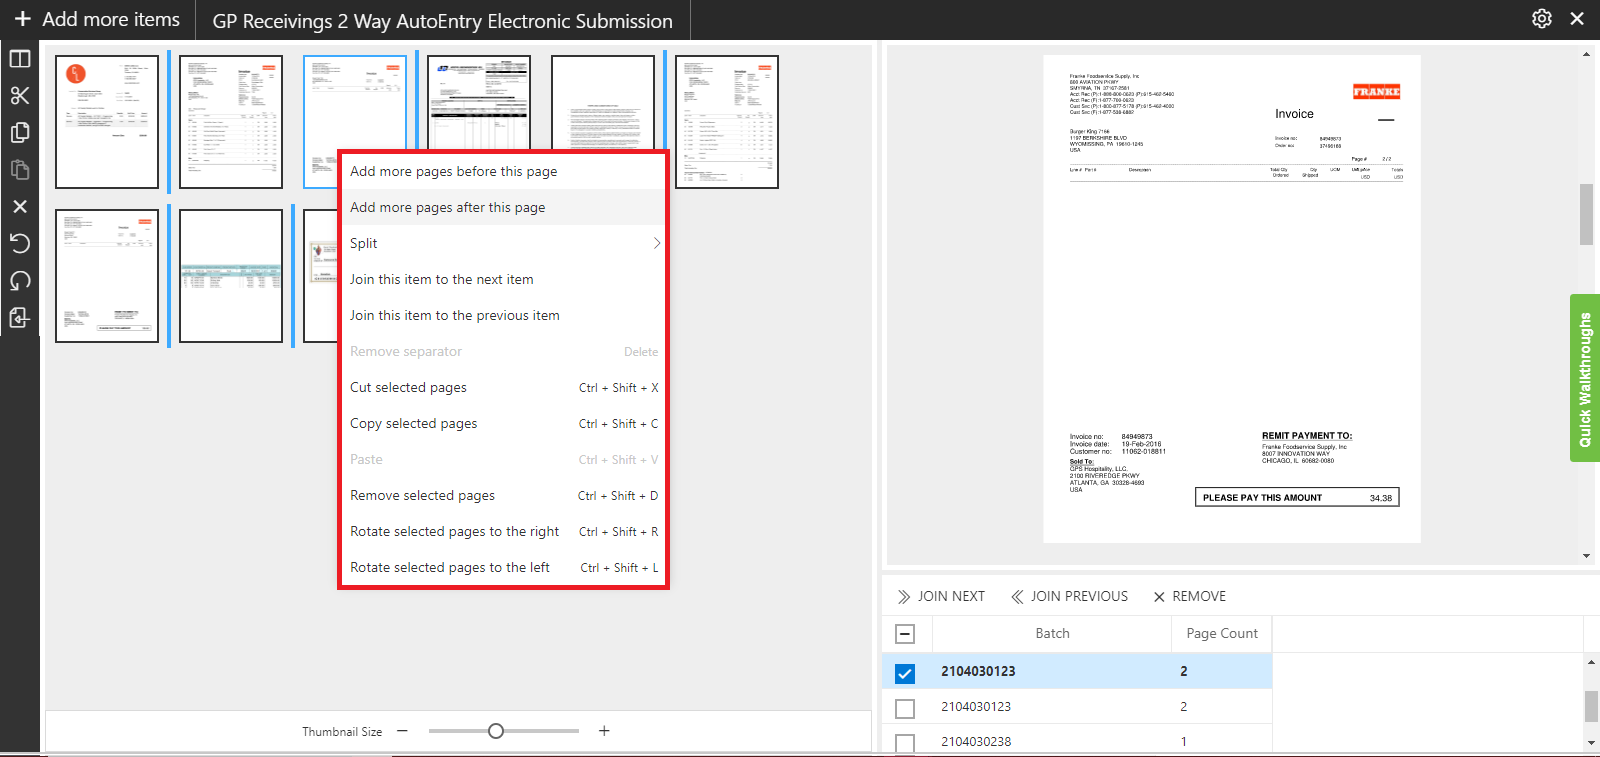1600x757 pixels.
Task: Toggle the split-panel layout icon in sidebar
Action: pyautogui.click(x=20, y=58)
